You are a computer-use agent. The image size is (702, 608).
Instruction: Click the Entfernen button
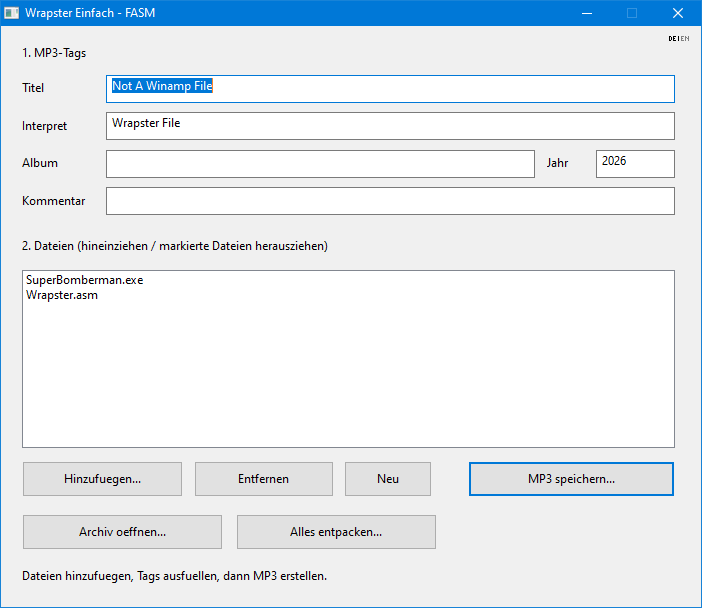[263, 479]
